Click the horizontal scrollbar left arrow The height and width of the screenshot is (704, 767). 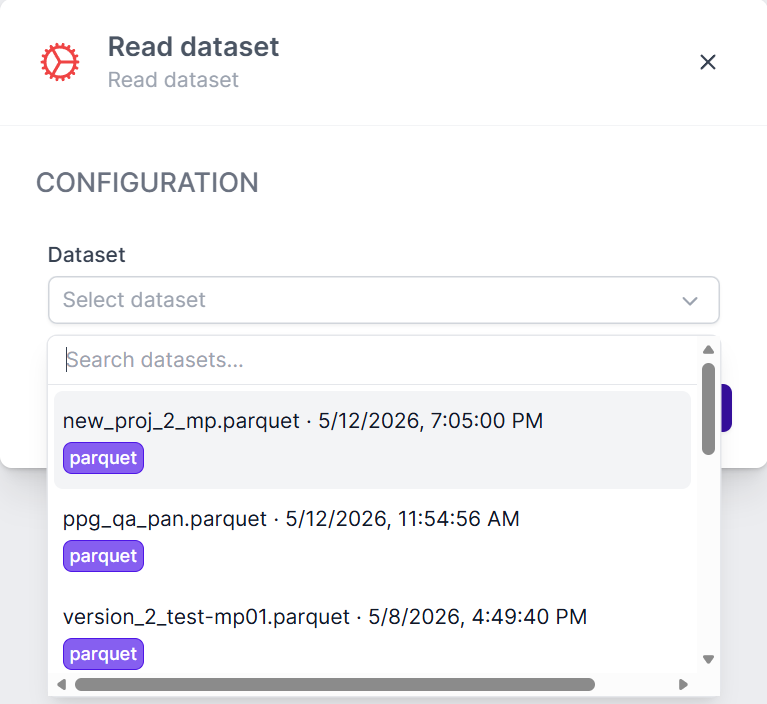pyautogui.click(x=62, y=684)
